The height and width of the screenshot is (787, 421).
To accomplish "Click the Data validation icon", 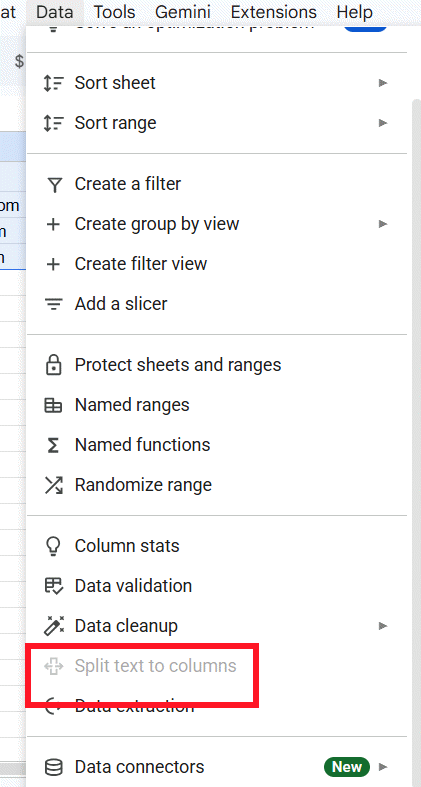I will tap(53, 586).
